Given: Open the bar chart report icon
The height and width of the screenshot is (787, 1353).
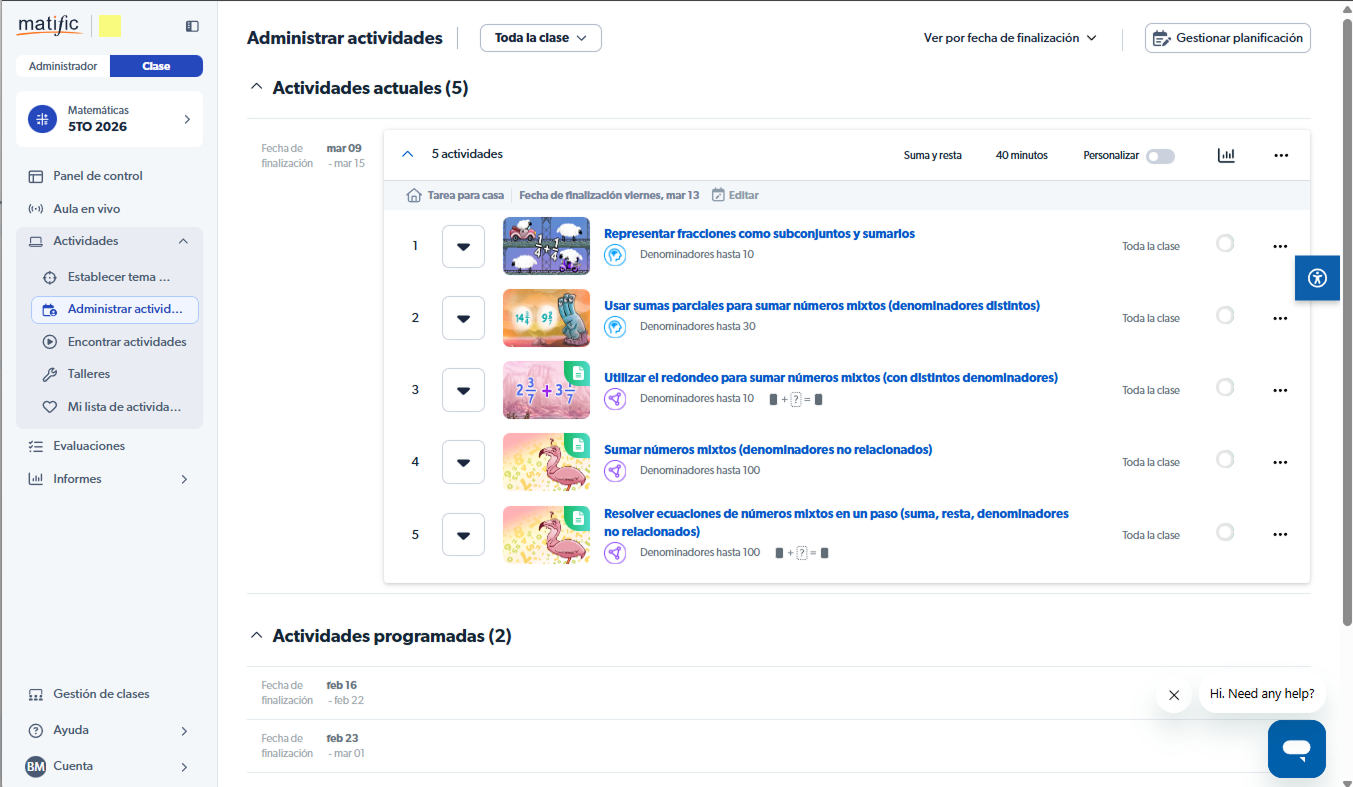Looking at the screenshot, I should tap(1226, 155).
